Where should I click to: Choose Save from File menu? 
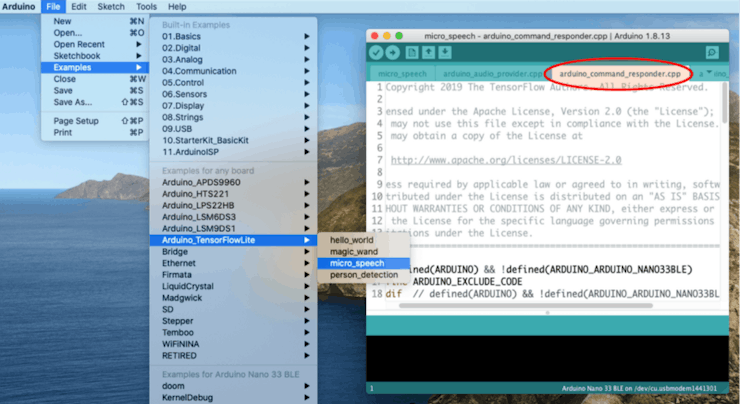click(95, 91)
